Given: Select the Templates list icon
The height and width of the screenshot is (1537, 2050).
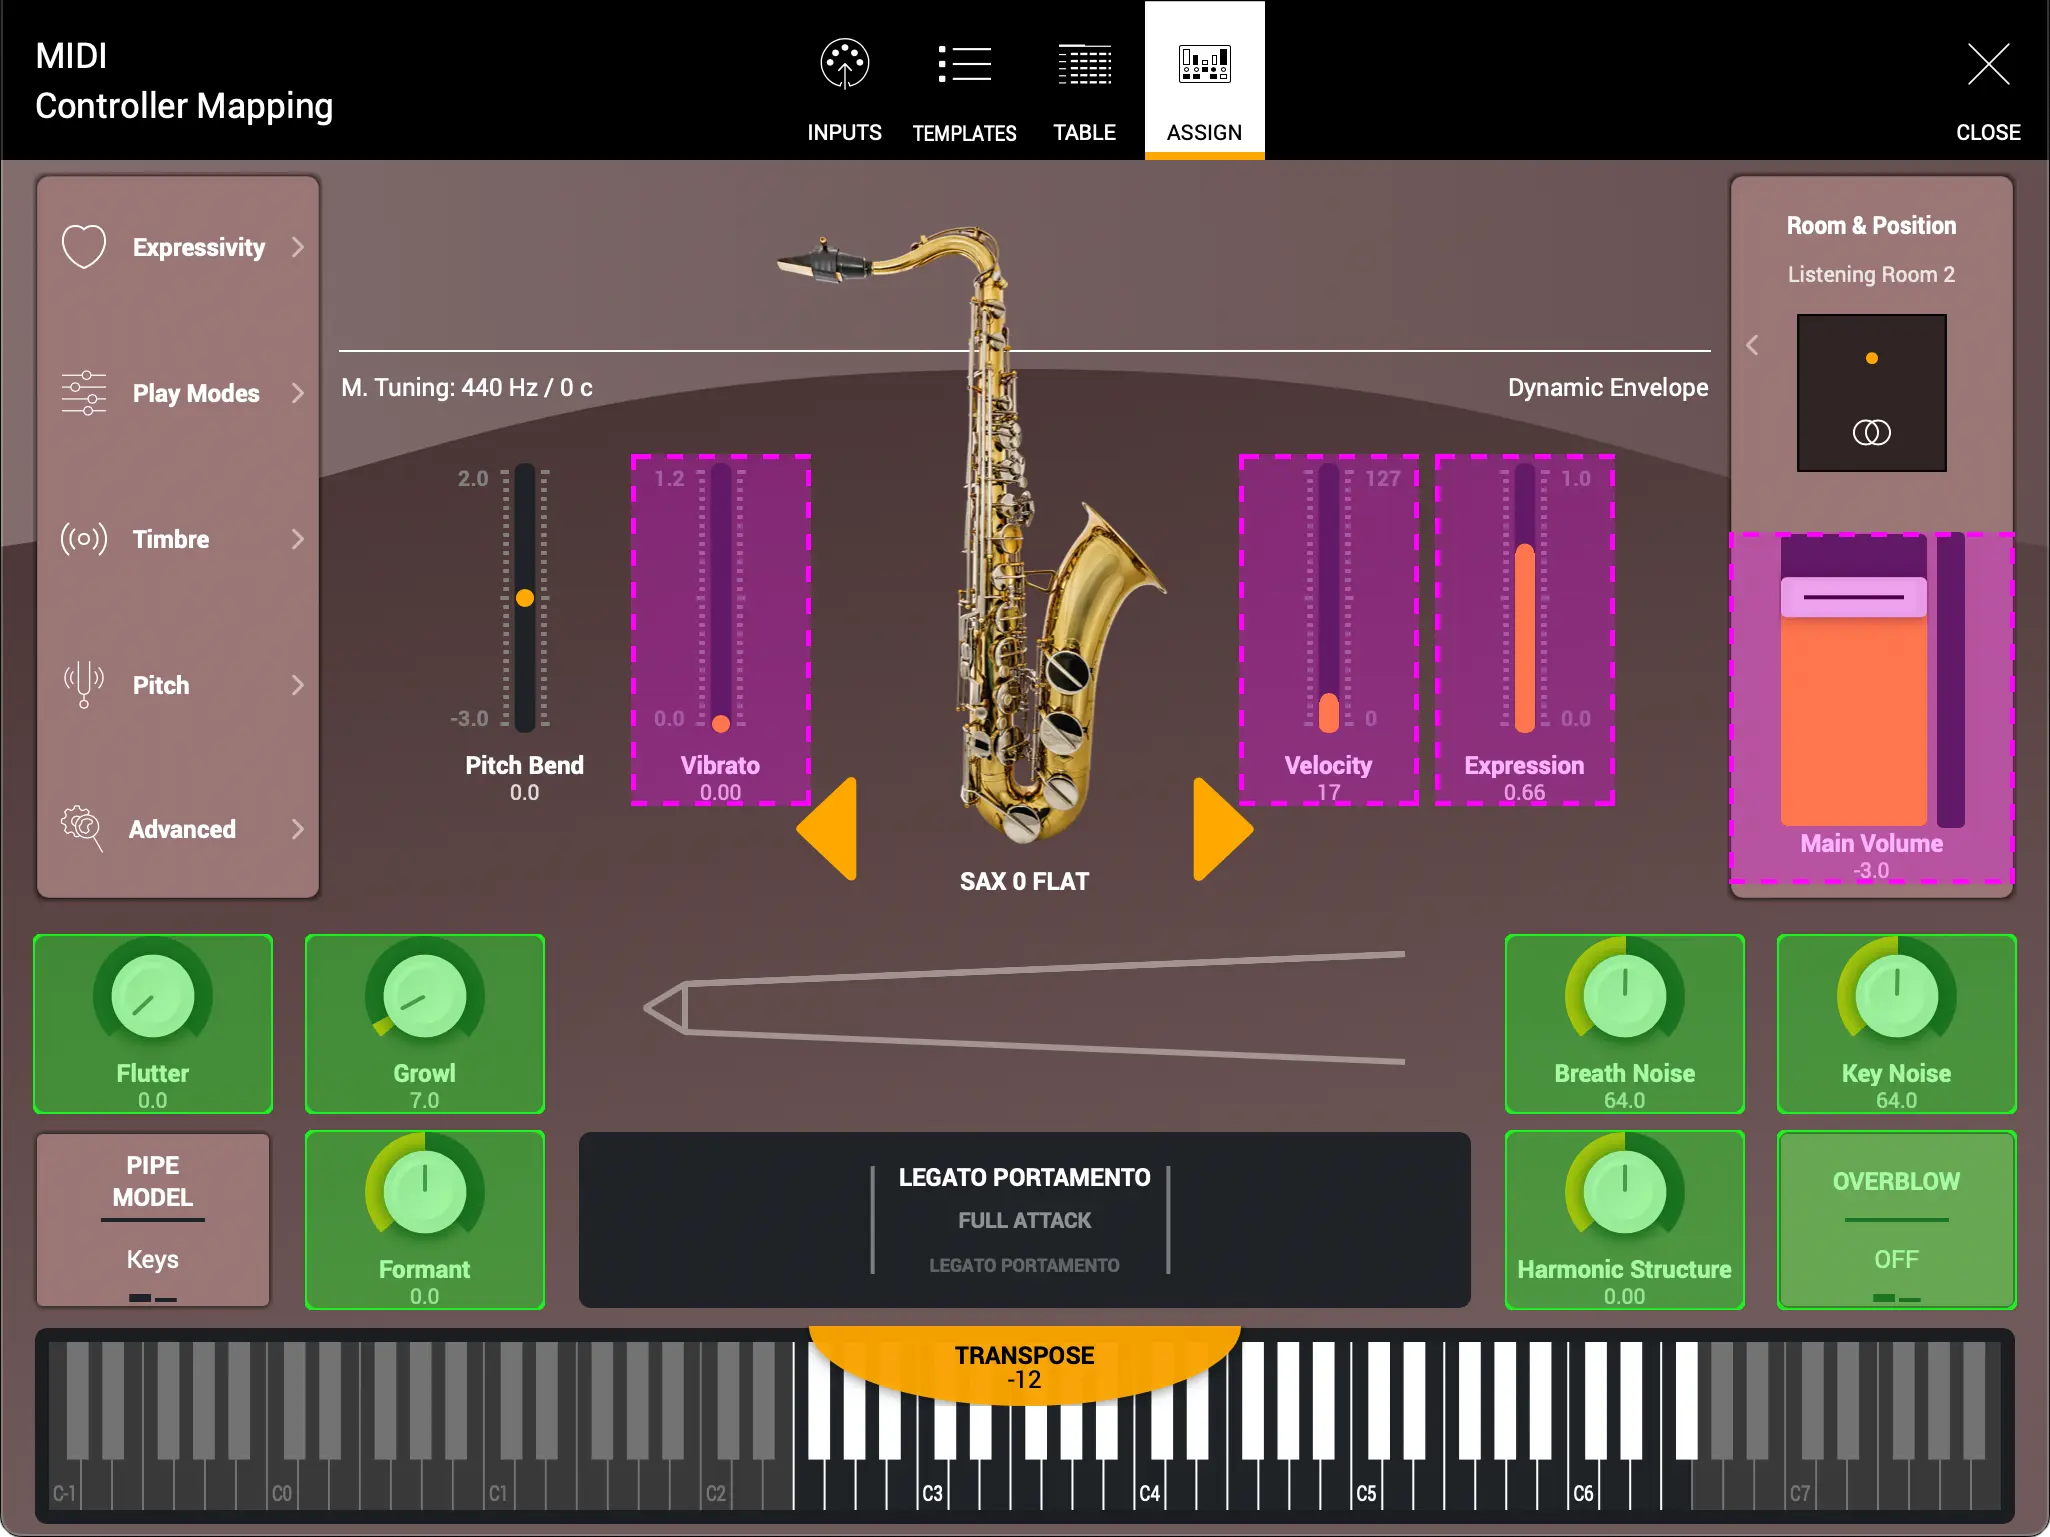Looking at the screenshot, I should click(x=963, y=64).
